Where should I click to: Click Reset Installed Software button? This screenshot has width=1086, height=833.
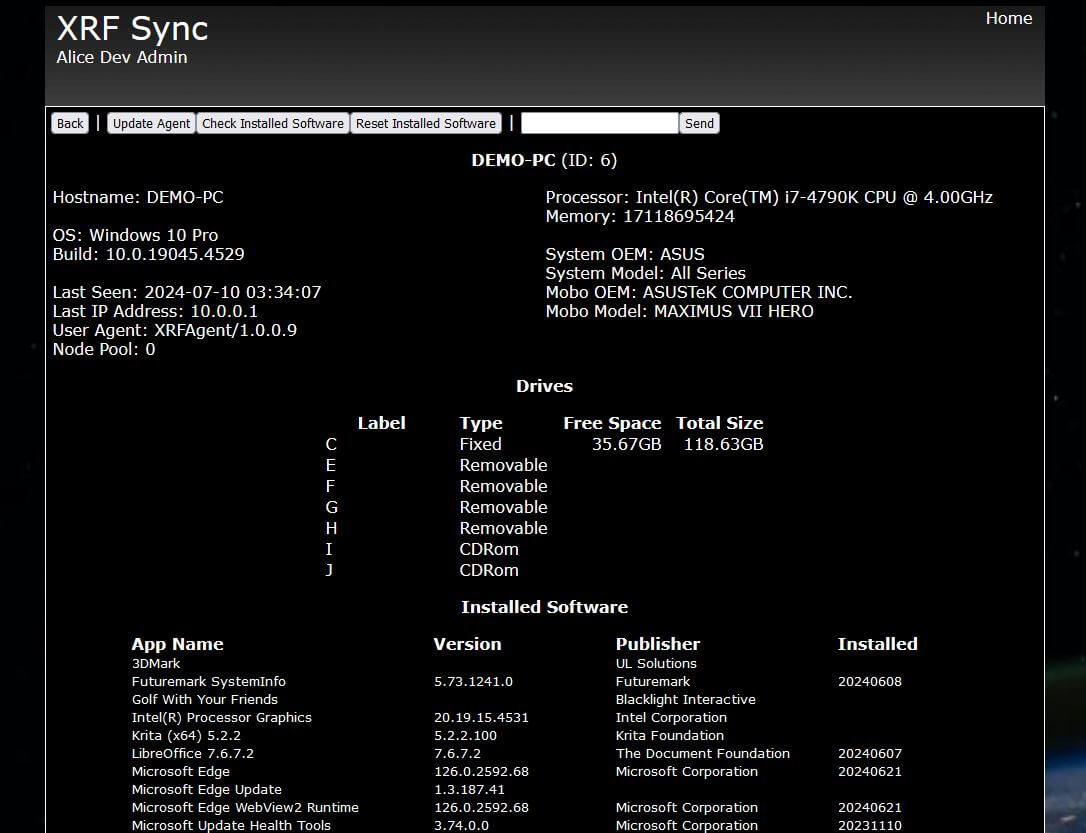pos(426,123)
